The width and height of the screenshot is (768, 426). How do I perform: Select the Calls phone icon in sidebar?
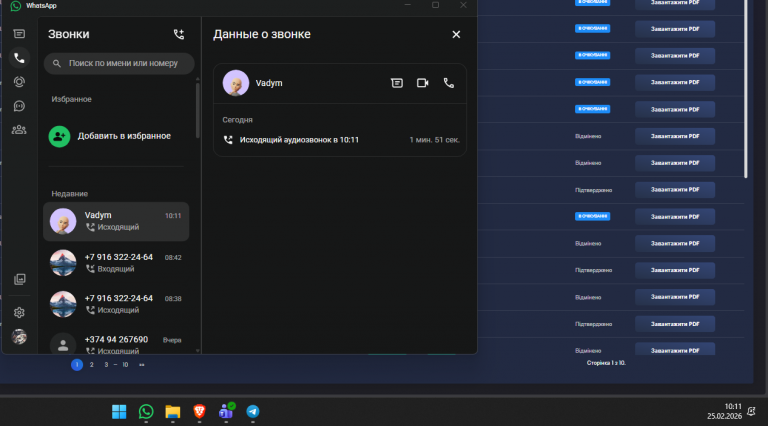click(19, 58)
